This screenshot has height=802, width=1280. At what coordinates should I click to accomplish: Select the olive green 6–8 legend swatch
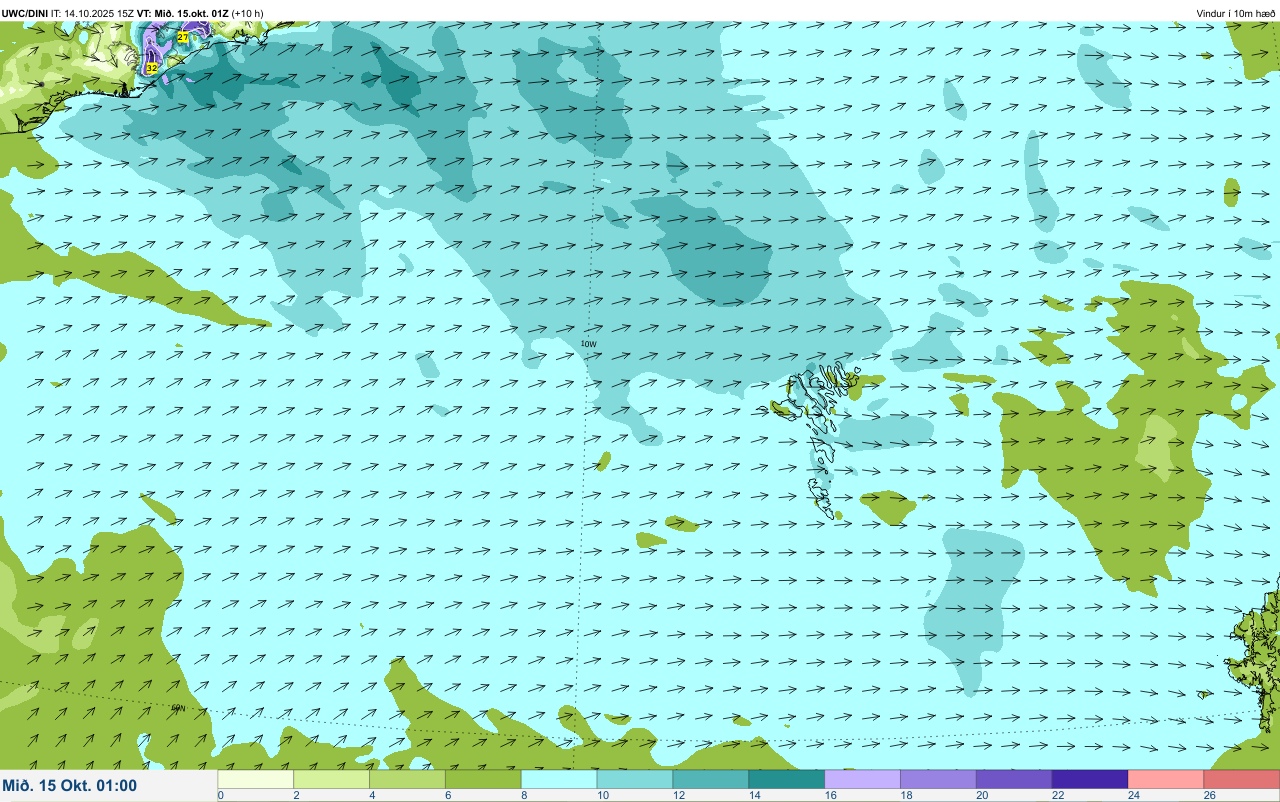pos(484,779)
